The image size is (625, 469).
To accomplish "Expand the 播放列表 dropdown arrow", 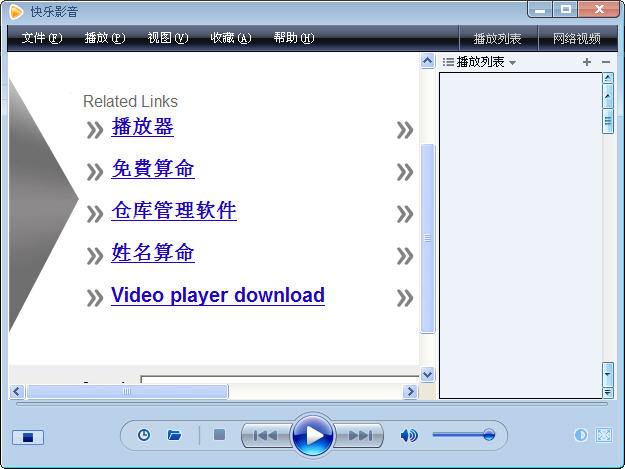I will 513,63.
